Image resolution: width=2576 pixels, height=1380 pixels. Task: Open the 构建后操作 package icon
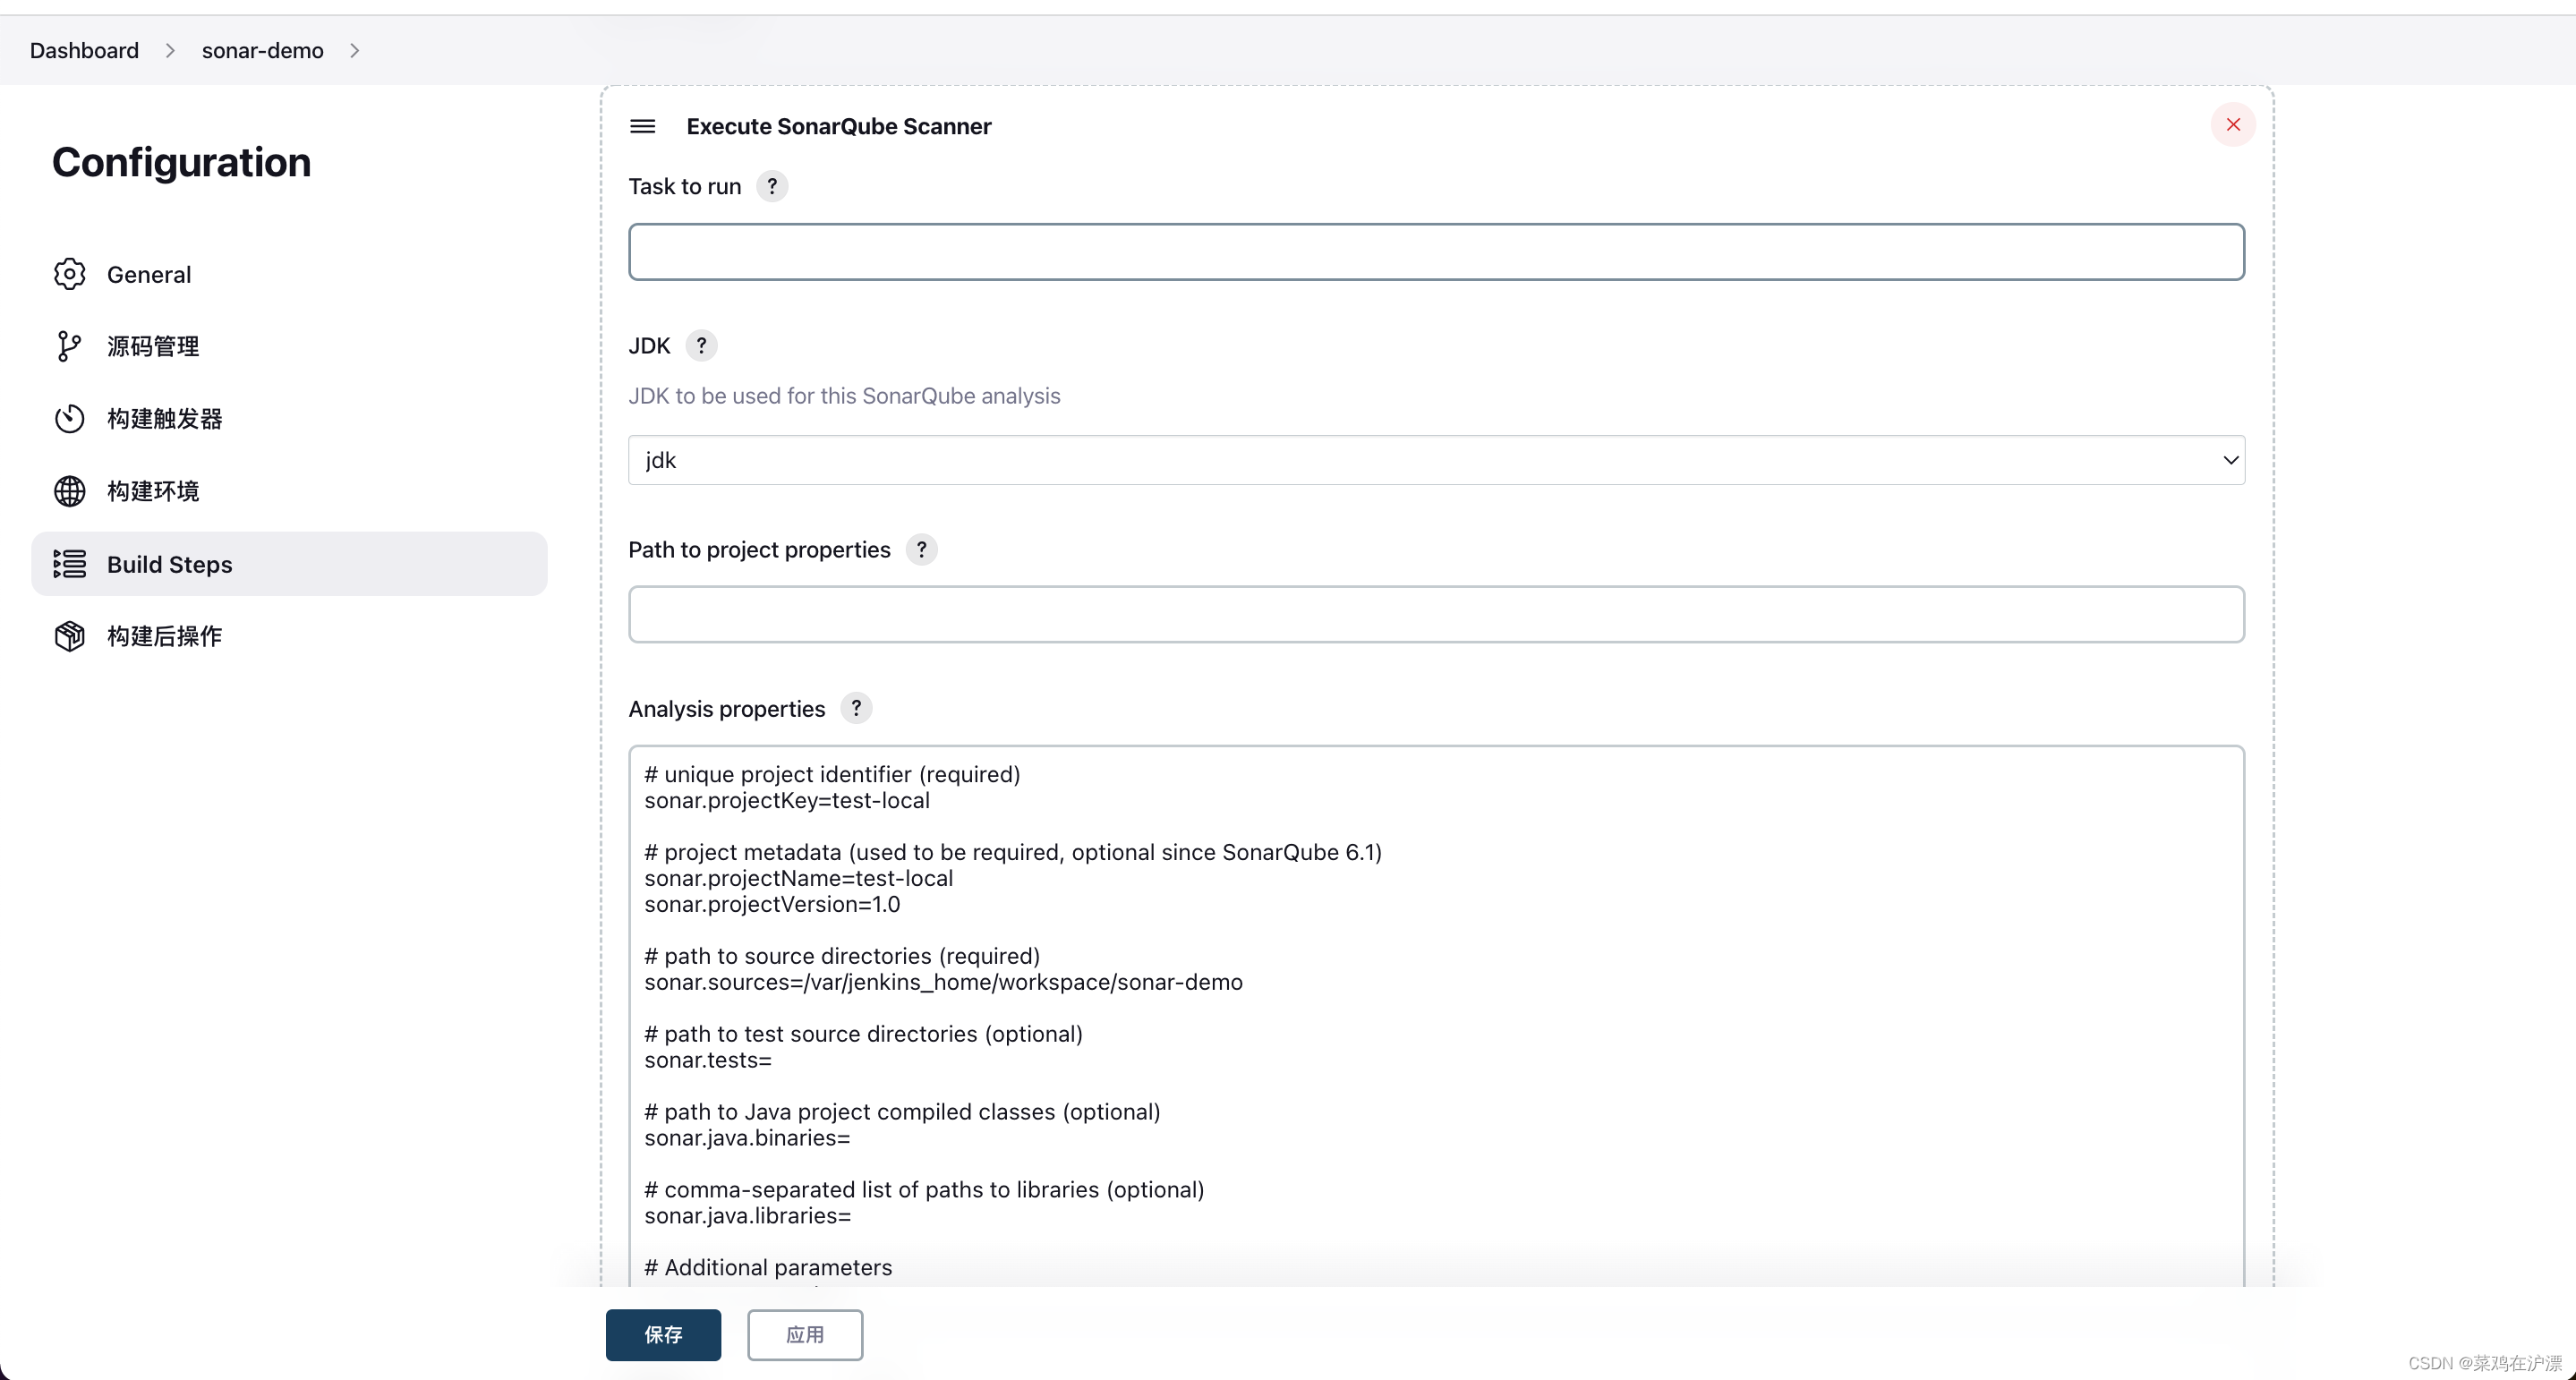[69, 636]
